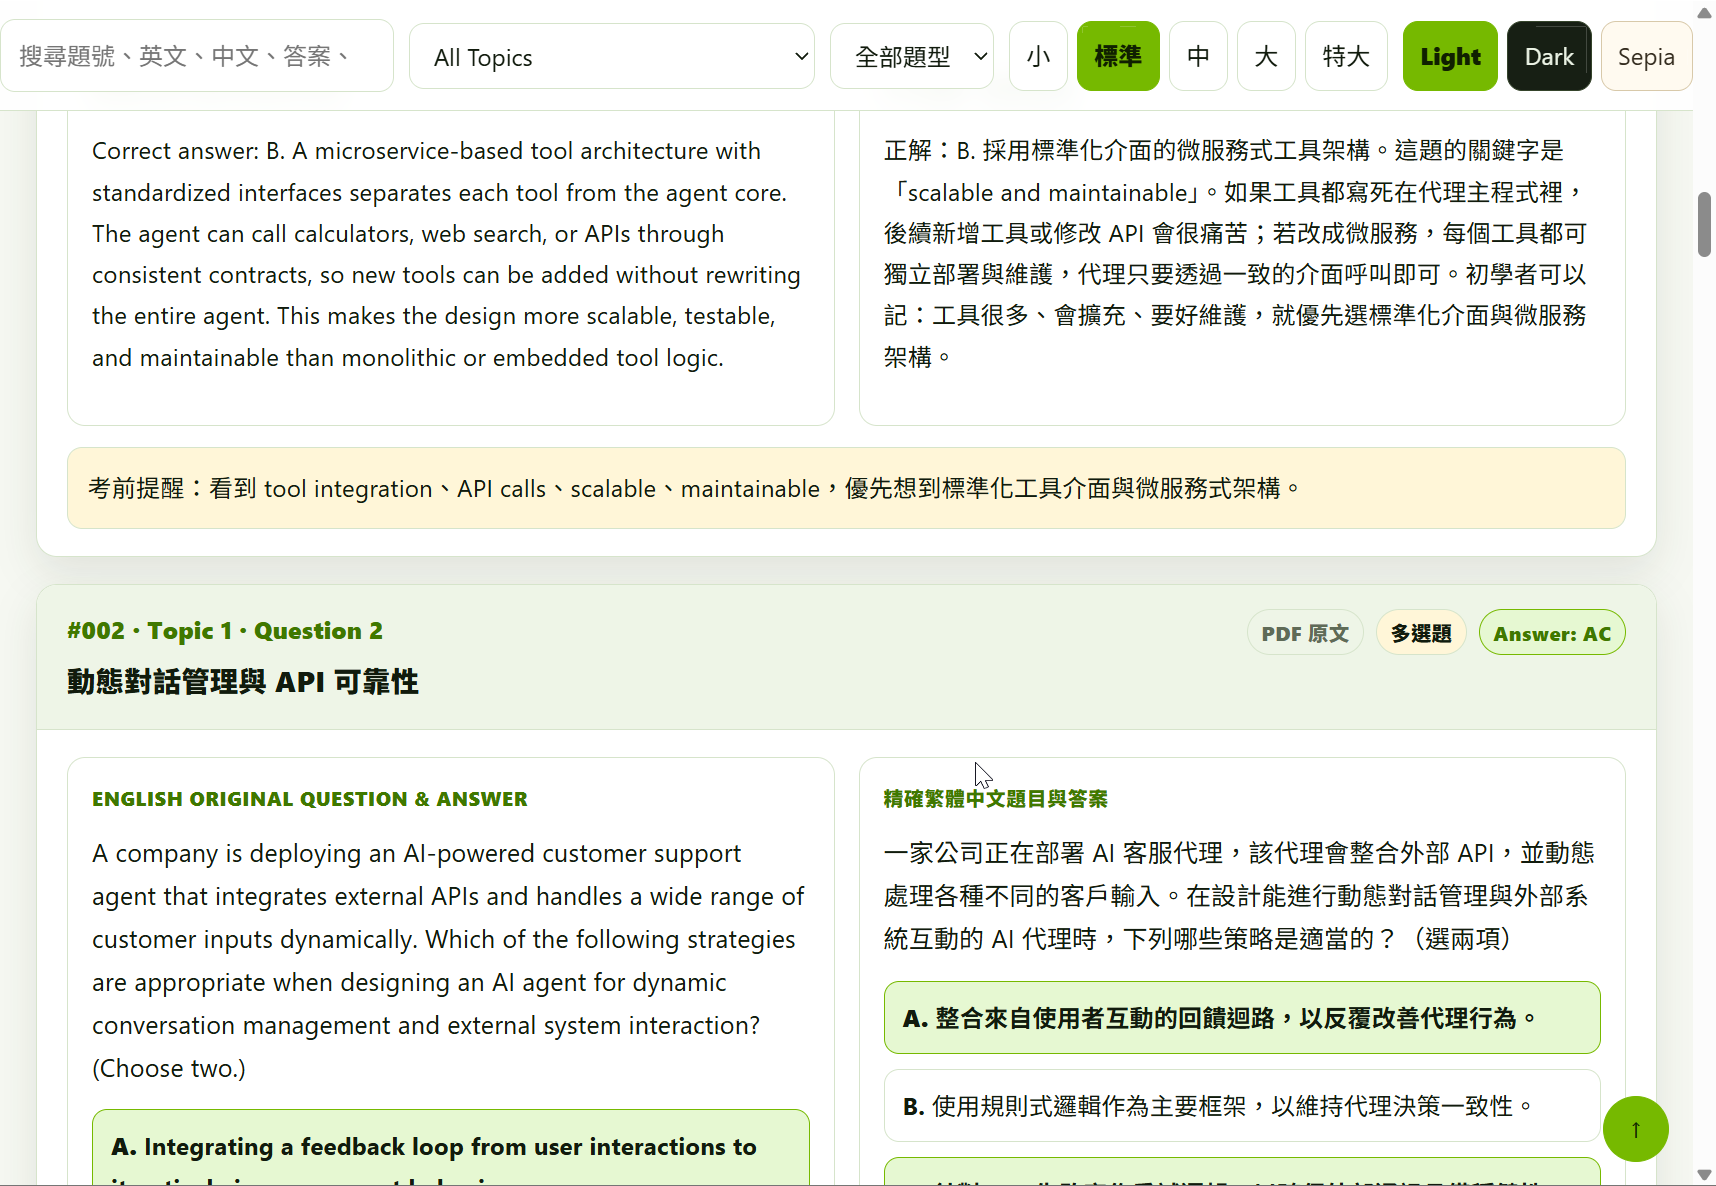Click the scrollbar down arrow
1716x1186 pixels.
1705,1175
